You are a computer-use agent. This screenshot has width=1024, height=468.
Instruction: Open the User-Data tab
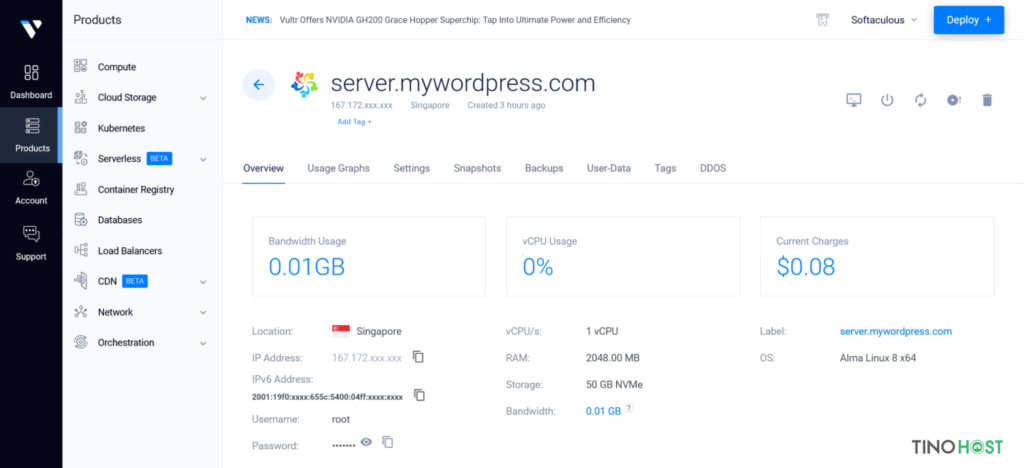609,168
